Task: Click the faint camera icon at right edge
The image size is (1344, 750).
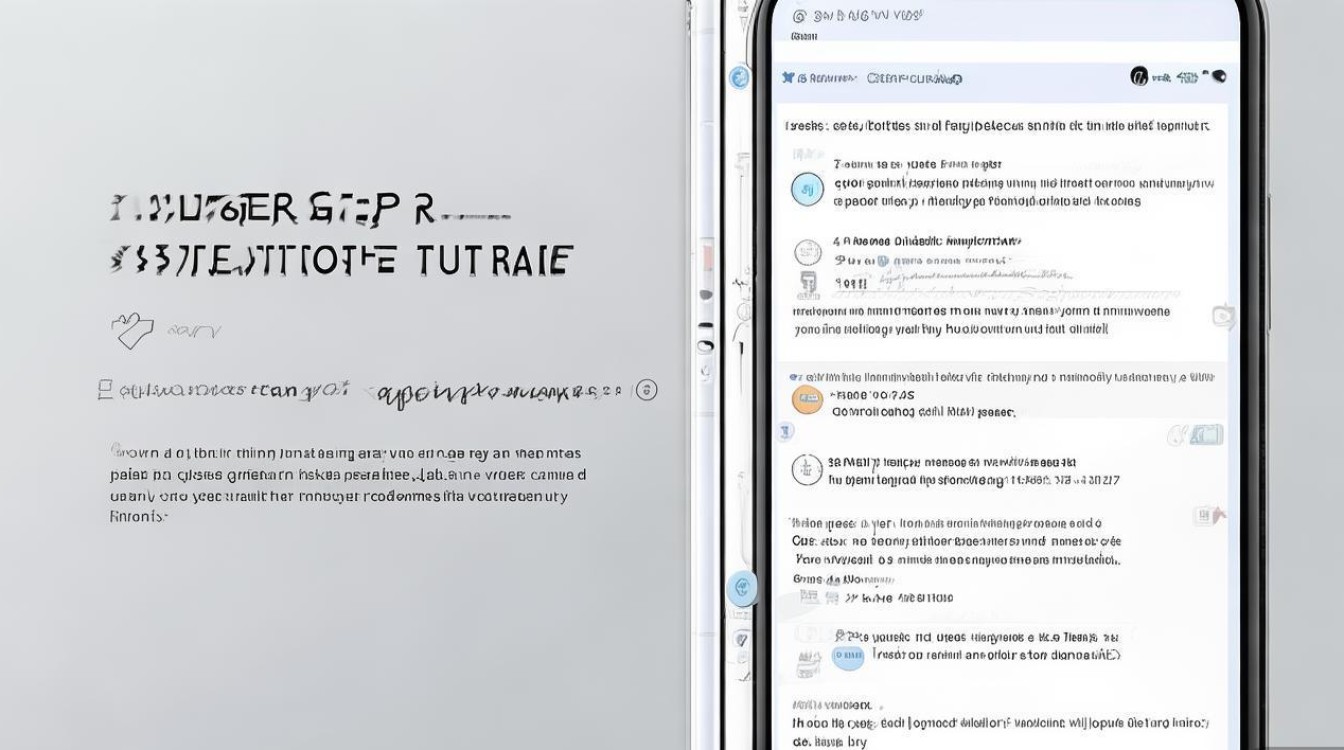Action: pyautogui.click(x=1223, y=317)
